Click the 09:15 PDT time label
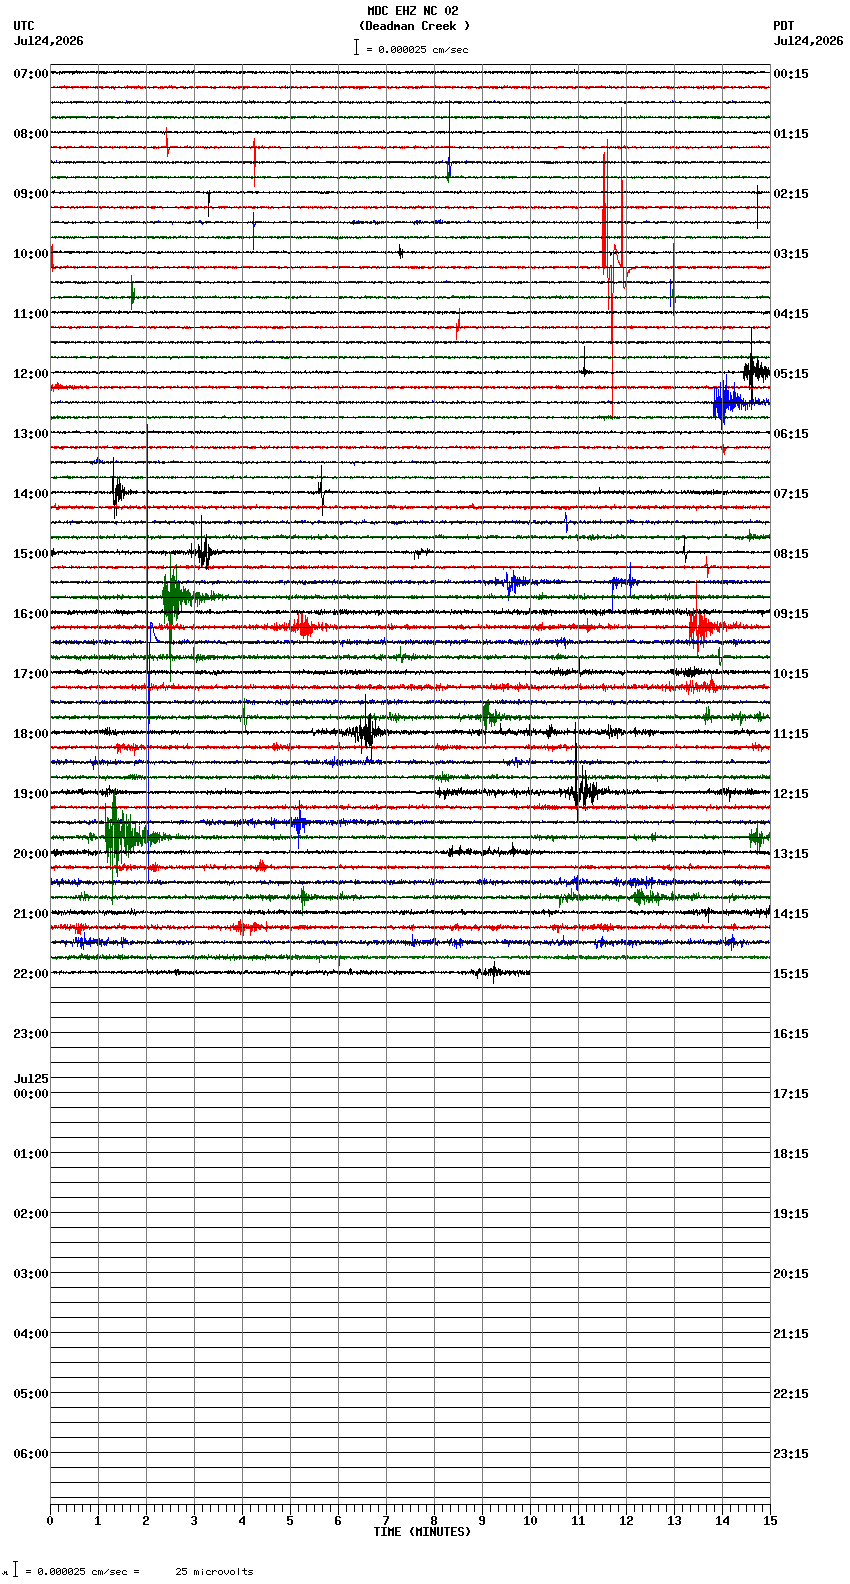Viewport: 850px width, 1584px height. click(x=791, y=614)
